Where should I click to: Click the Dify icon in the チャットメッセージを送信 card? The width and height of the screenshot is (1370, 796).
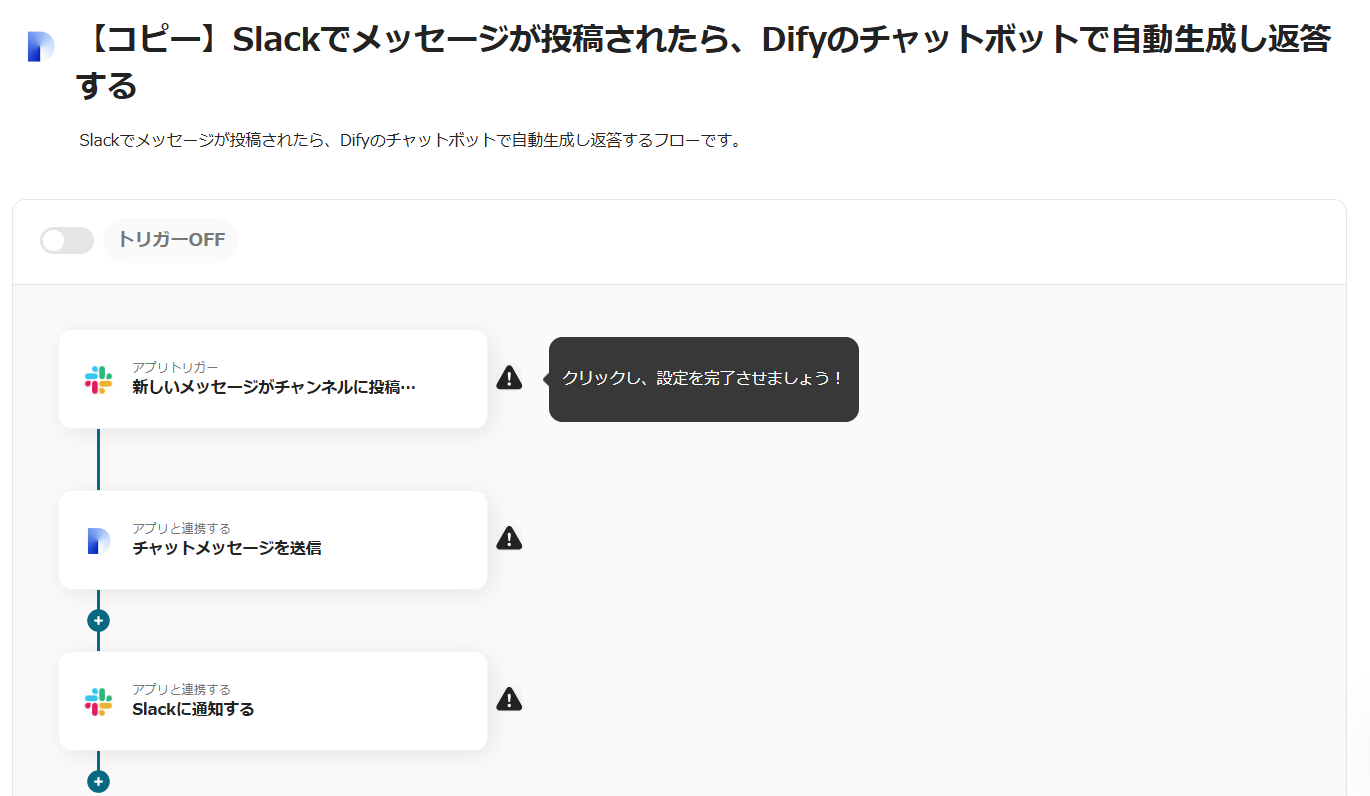tap(98, 540)
